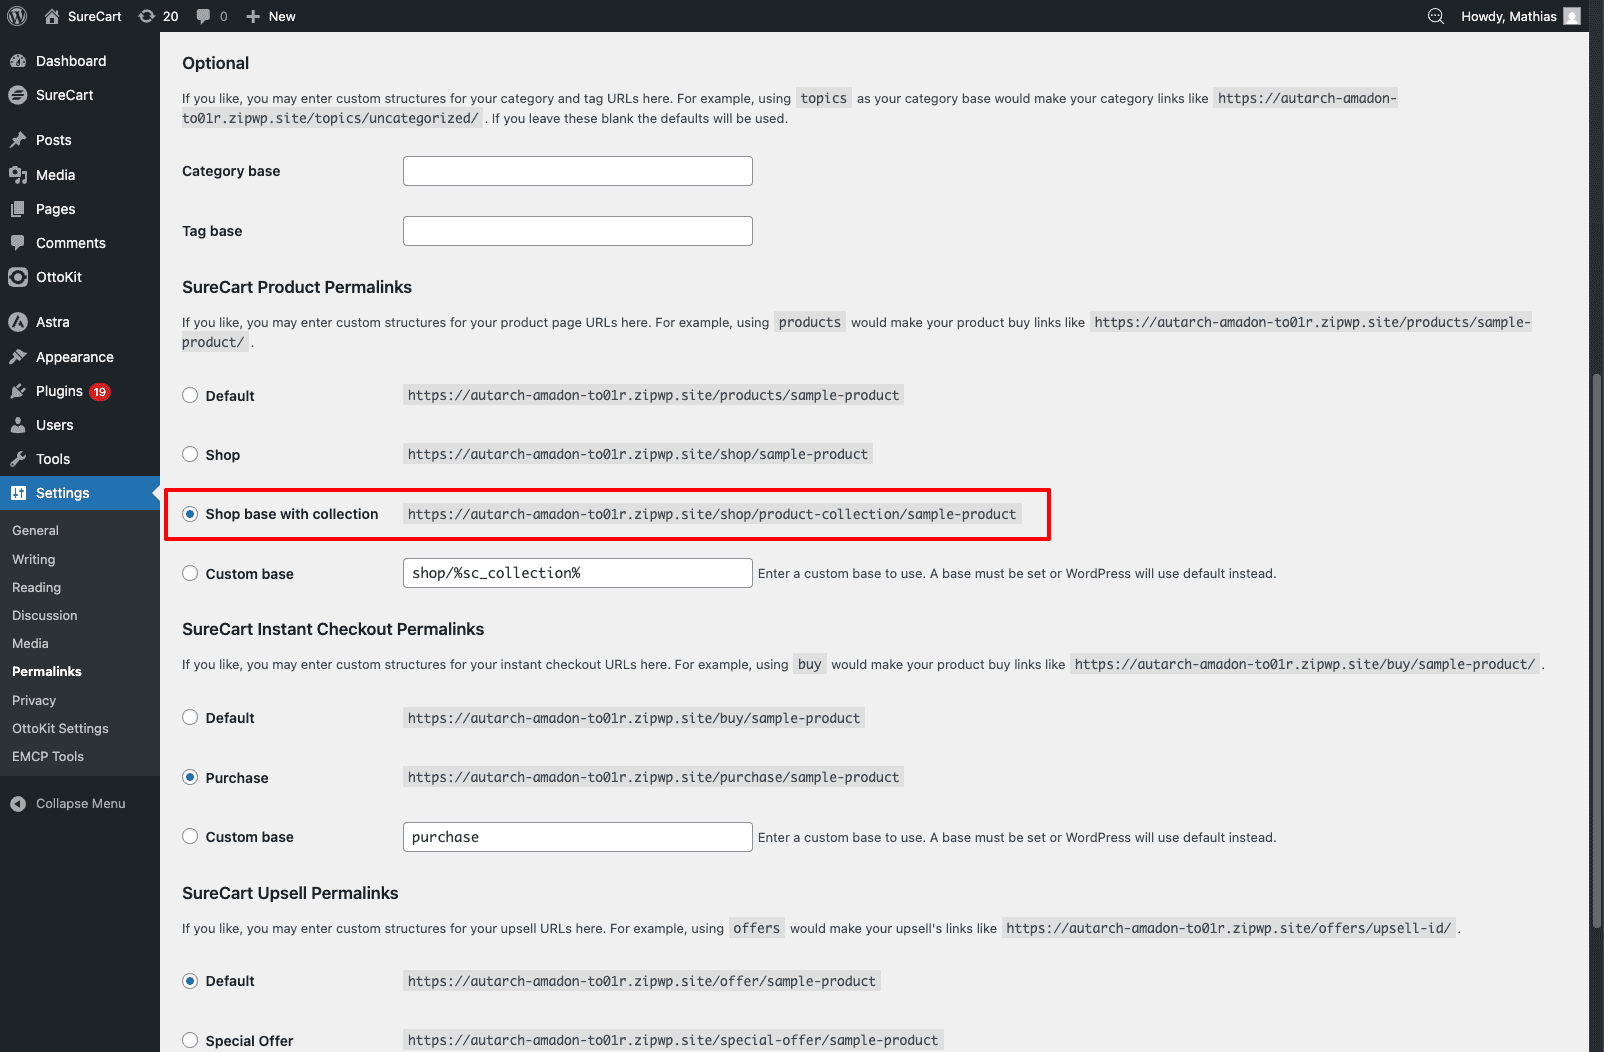
Task: Select Purchase instant checkout radio
Action: coord(190,777)
